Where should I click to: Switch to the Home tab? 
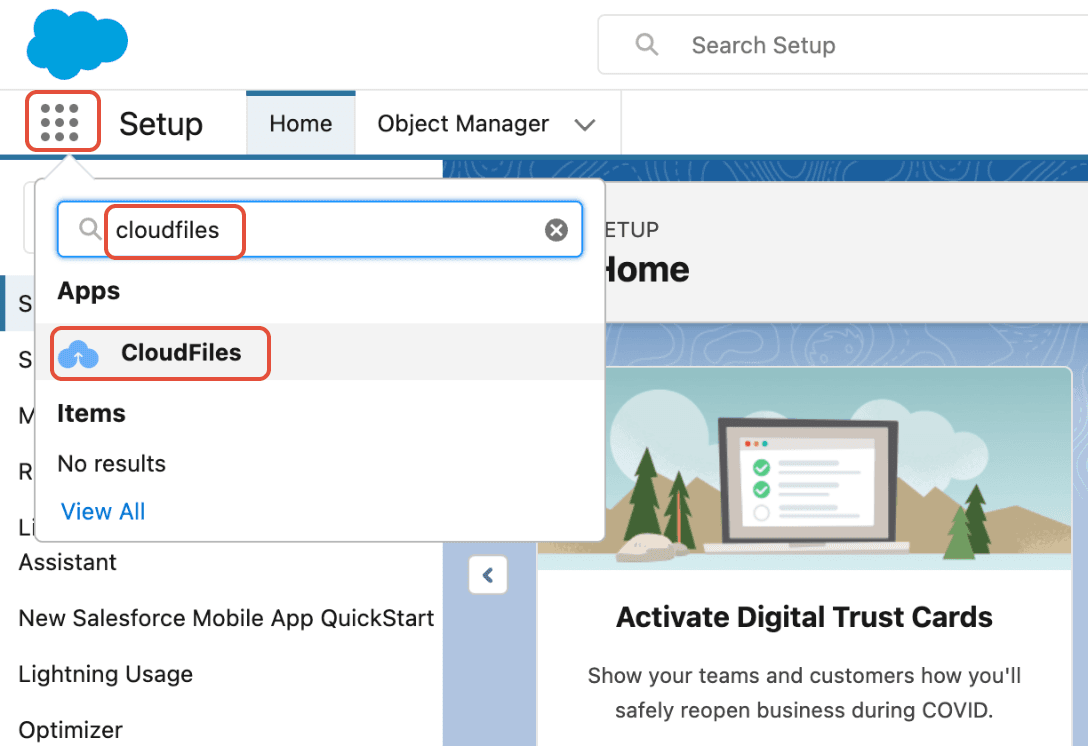[x=300, y=123]
